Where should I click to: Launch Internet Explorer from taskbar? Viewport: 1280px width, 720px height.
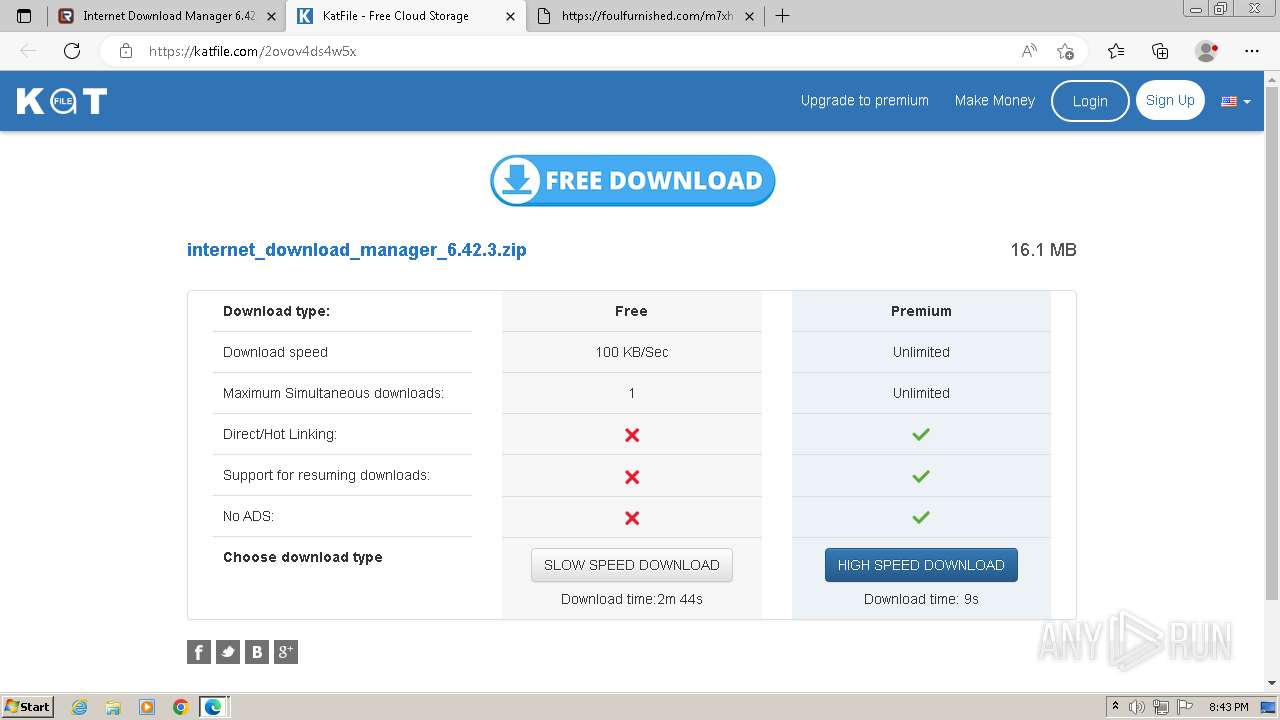click(80, 707)
